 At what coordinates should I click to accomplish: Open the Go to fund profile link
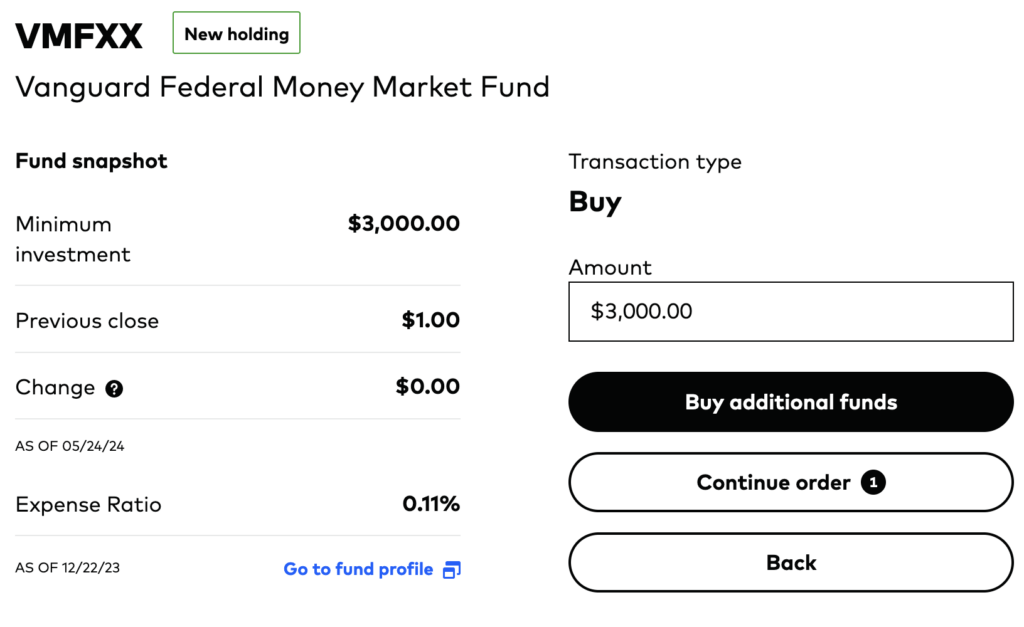[x=358, y=569]
